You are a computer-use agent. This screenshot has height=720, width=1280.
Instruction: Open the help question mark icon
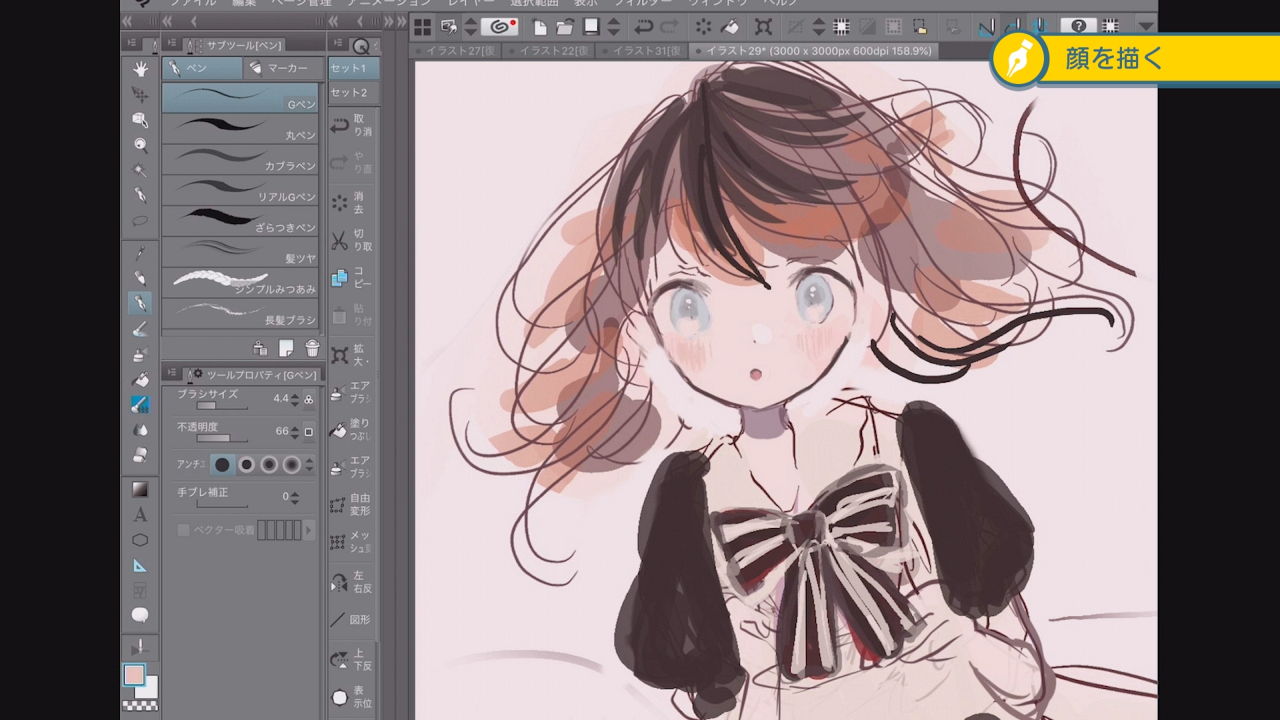point(1078,27)
